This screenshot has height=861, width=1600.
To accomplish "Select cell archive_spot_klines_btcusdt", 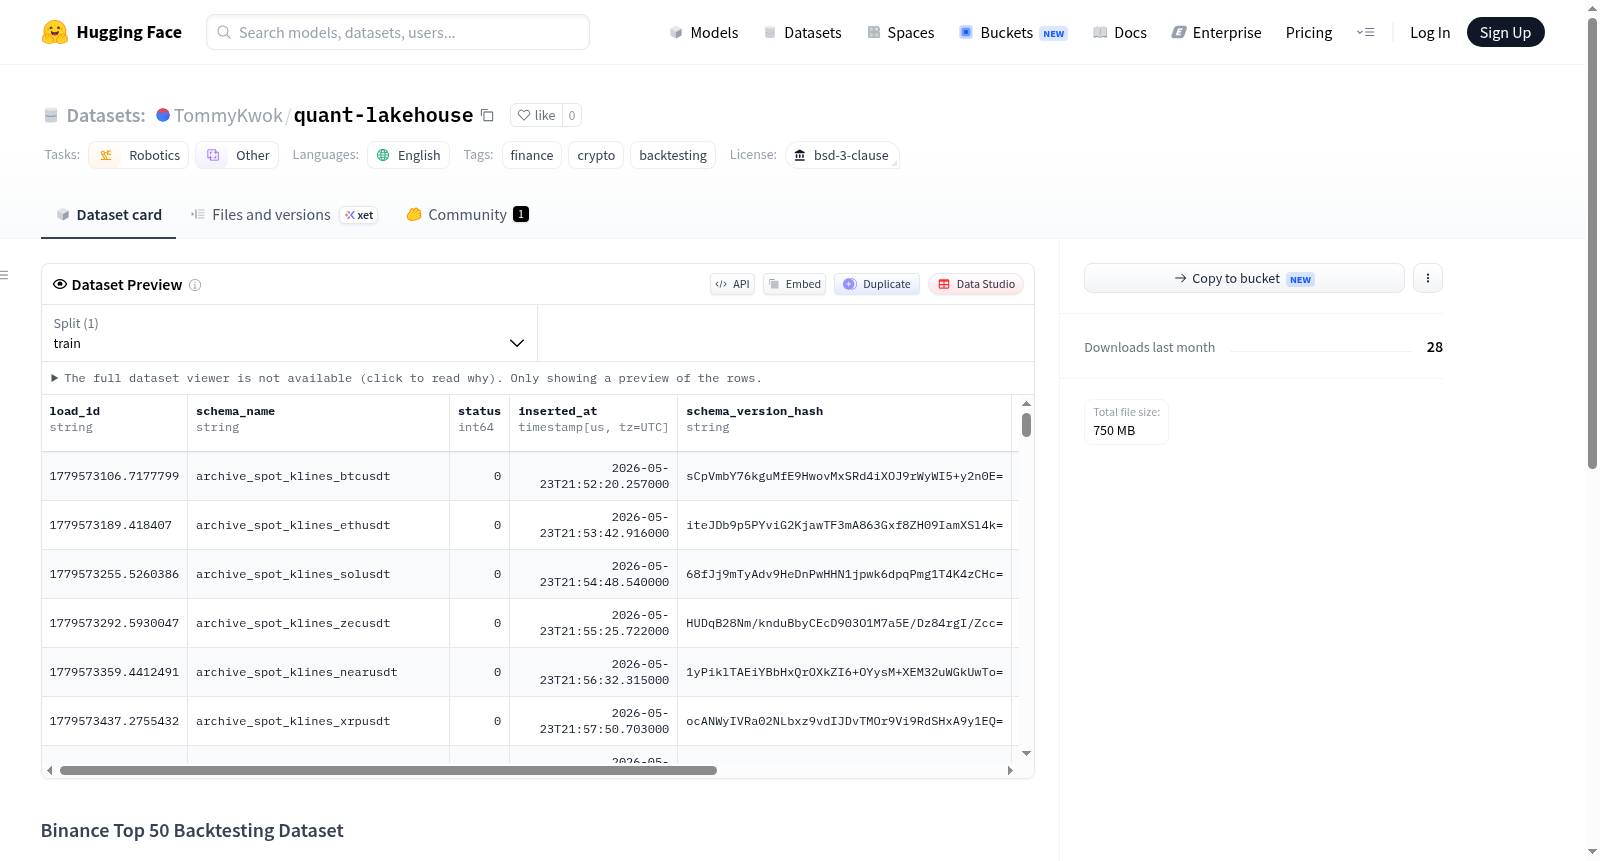I will [x=318, y=476].
